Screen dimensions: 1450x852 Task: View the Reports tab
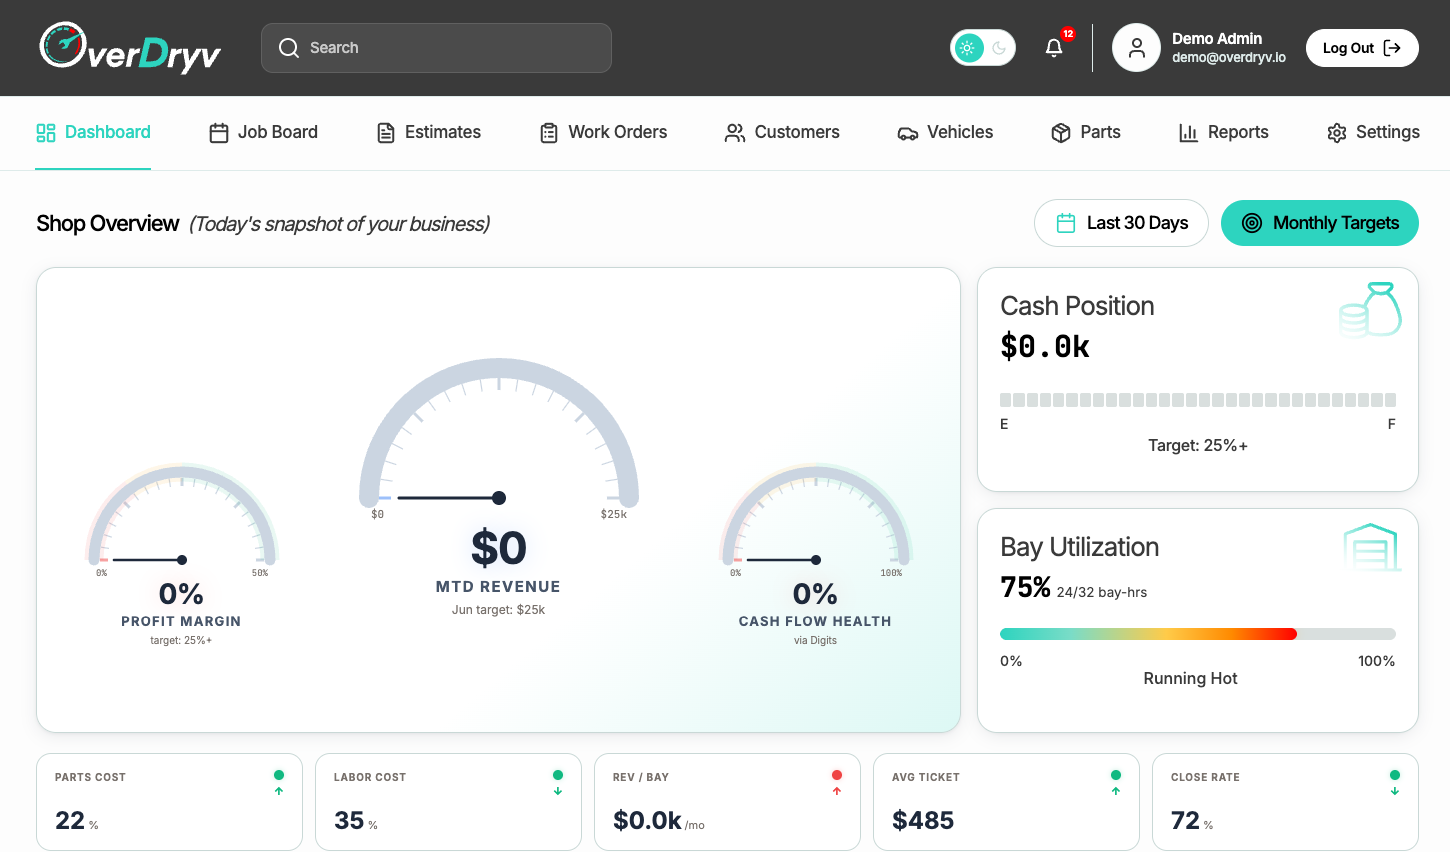tap(1223, 132)
